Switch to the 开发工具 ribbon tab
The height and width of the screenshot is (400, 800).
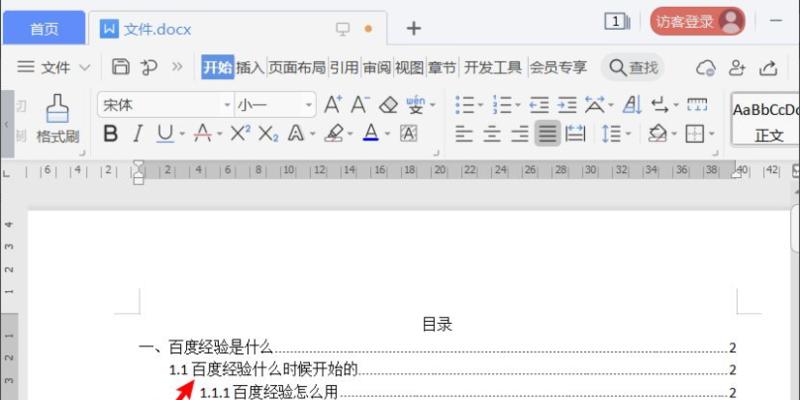pyautogui.click(x=493, y=67)
